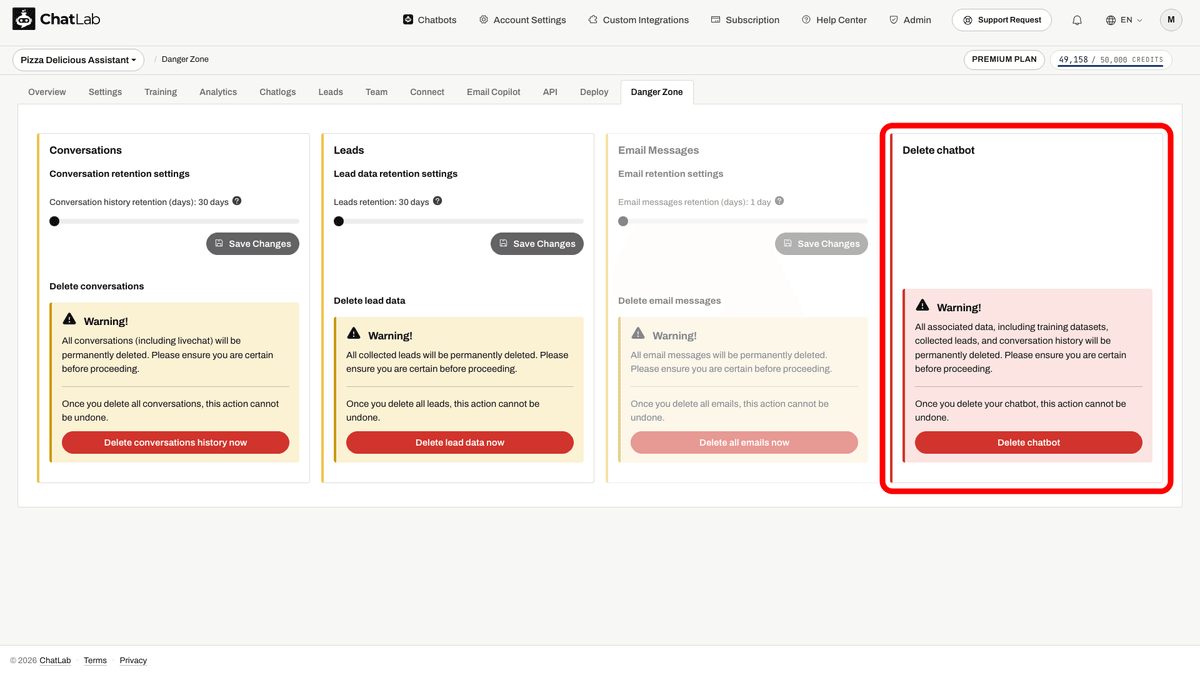Select the Danger Zone tab
Screen dimensions: 1200x675
657,92
